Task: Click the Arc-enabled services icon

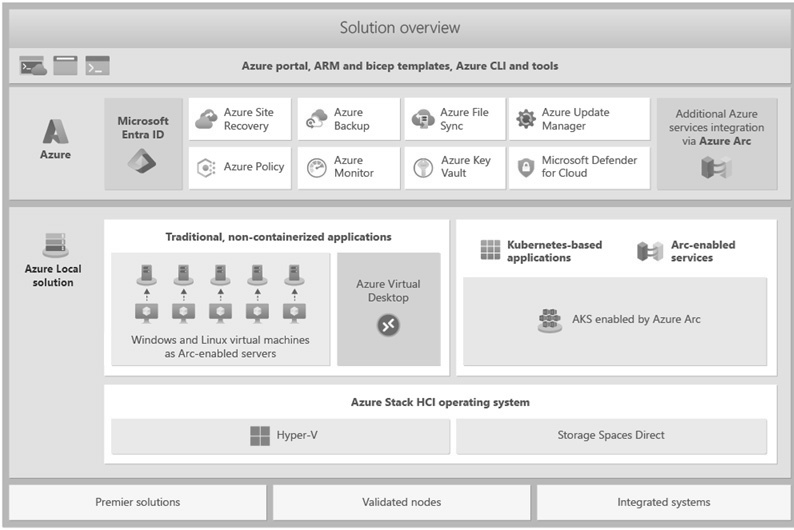Action: (650, 251)
